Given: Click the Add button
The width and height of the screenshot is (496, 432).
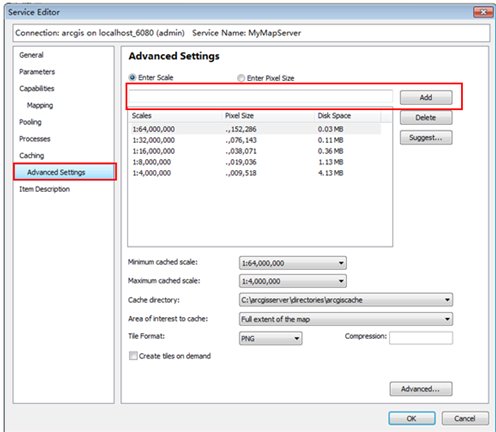Looking at the screenshot, I should pyautogui.click(x=426, y=97).
